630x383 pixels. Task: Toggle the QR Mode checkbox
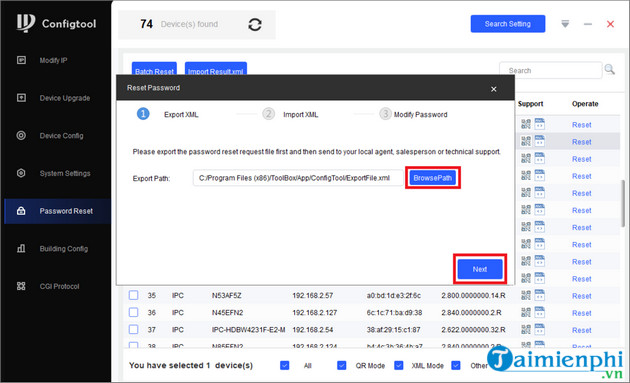coord(342,365)
